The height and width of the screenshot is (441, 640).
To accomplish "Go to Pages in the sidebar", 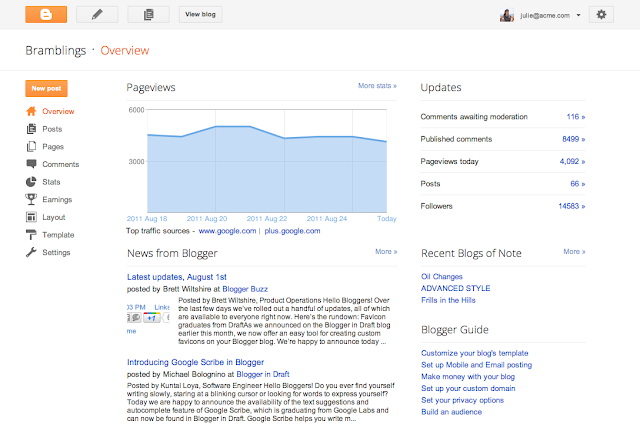I will 54,147.
